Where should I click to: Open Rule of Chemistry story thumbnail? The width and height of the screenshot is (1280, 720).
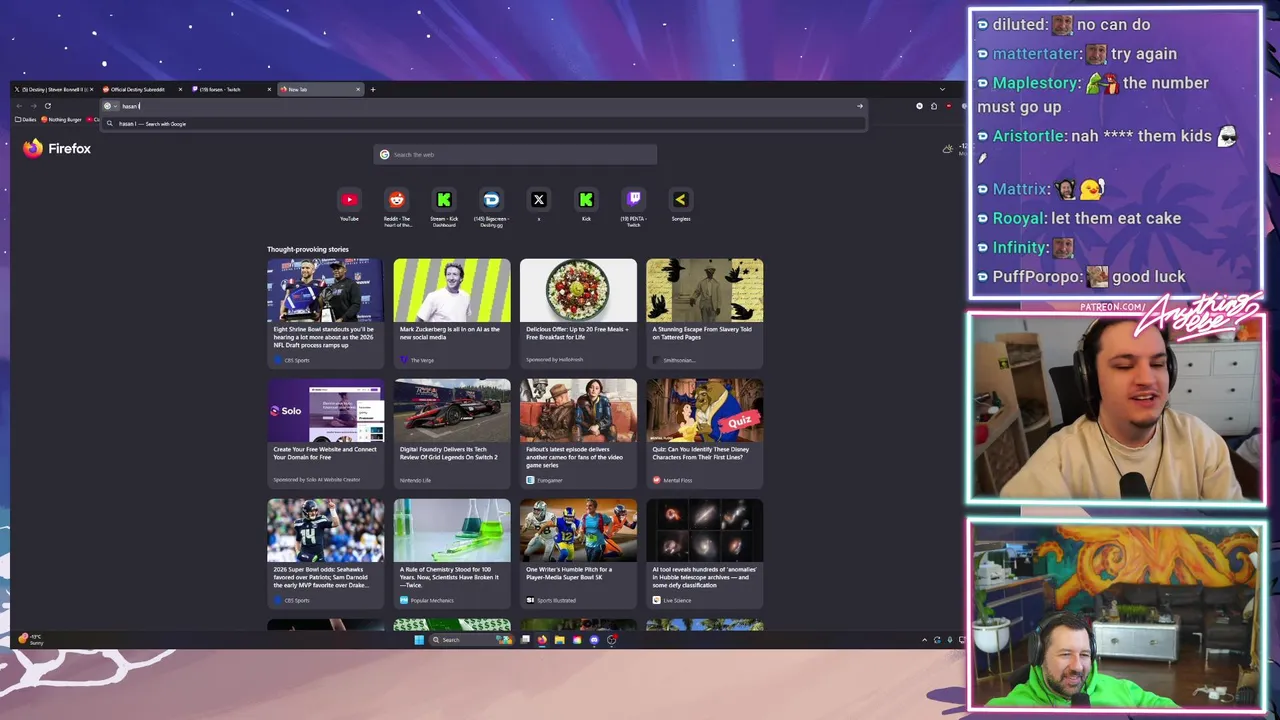(x=452, y=530)
